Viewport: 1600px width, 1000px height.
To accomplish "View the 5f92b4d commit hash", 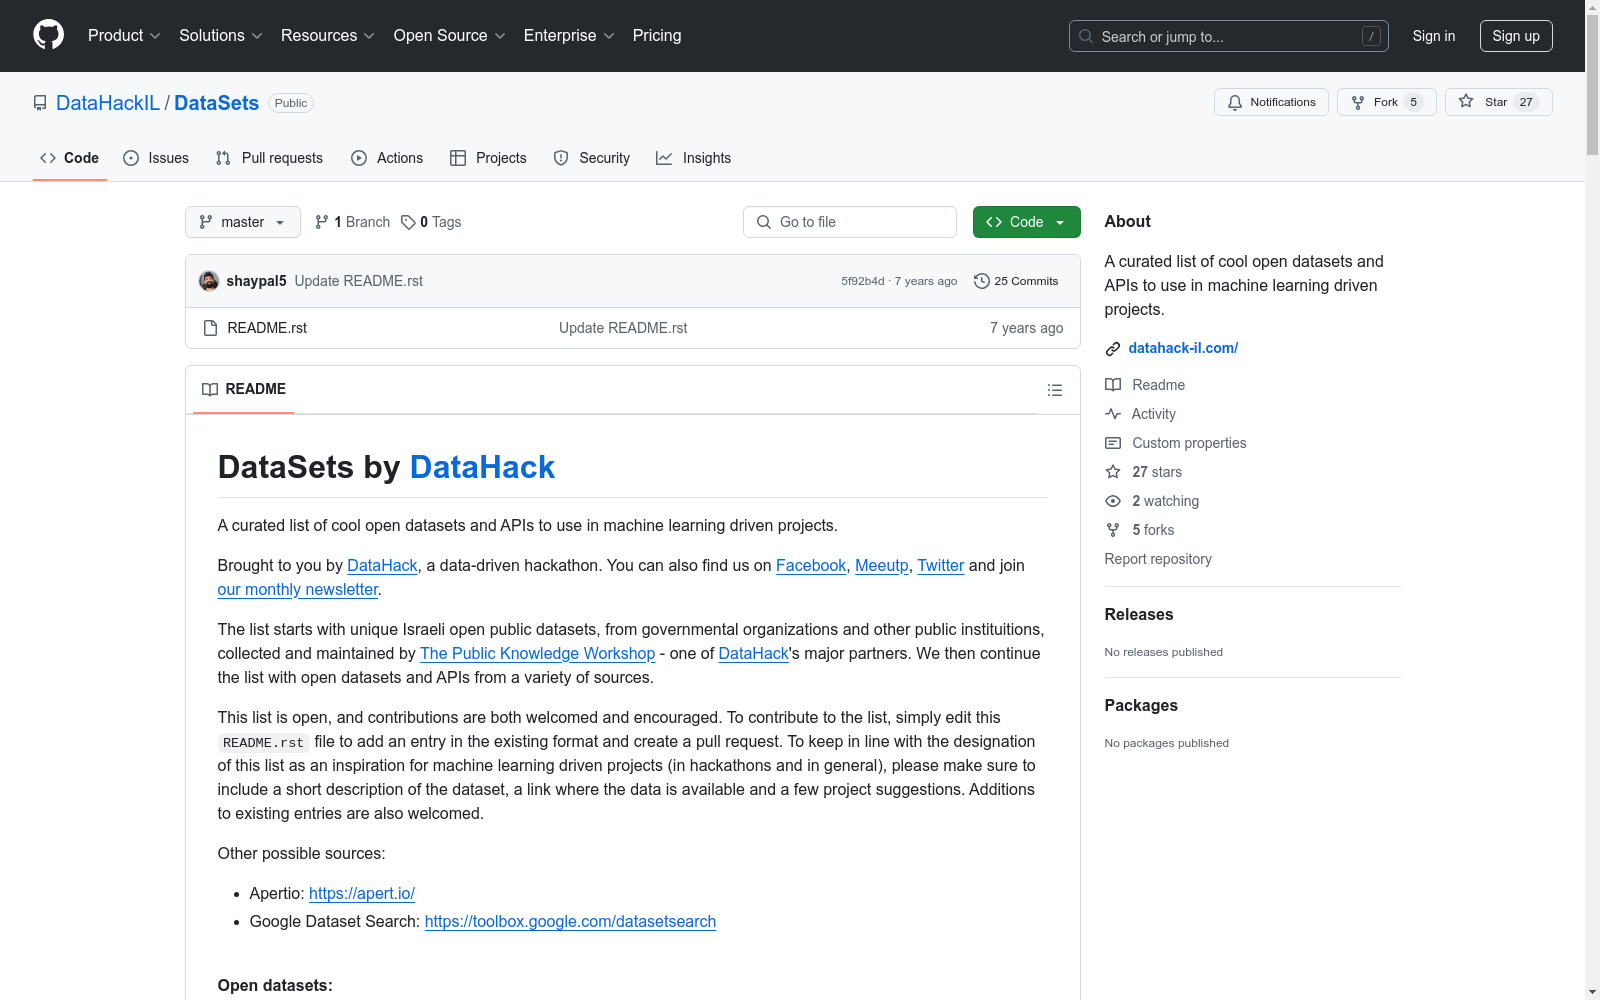I will pos(863,281).
